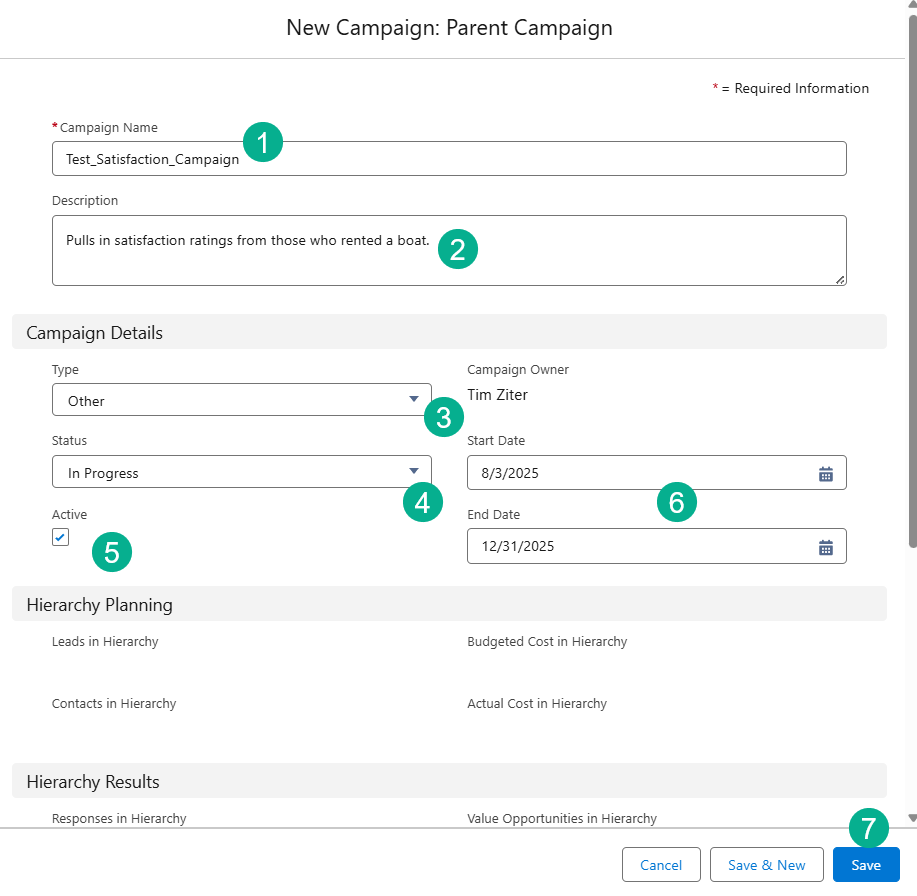The image size is (917, 896).
Task: Expand the Status dropdown showing In Progress
Action: 241,473
